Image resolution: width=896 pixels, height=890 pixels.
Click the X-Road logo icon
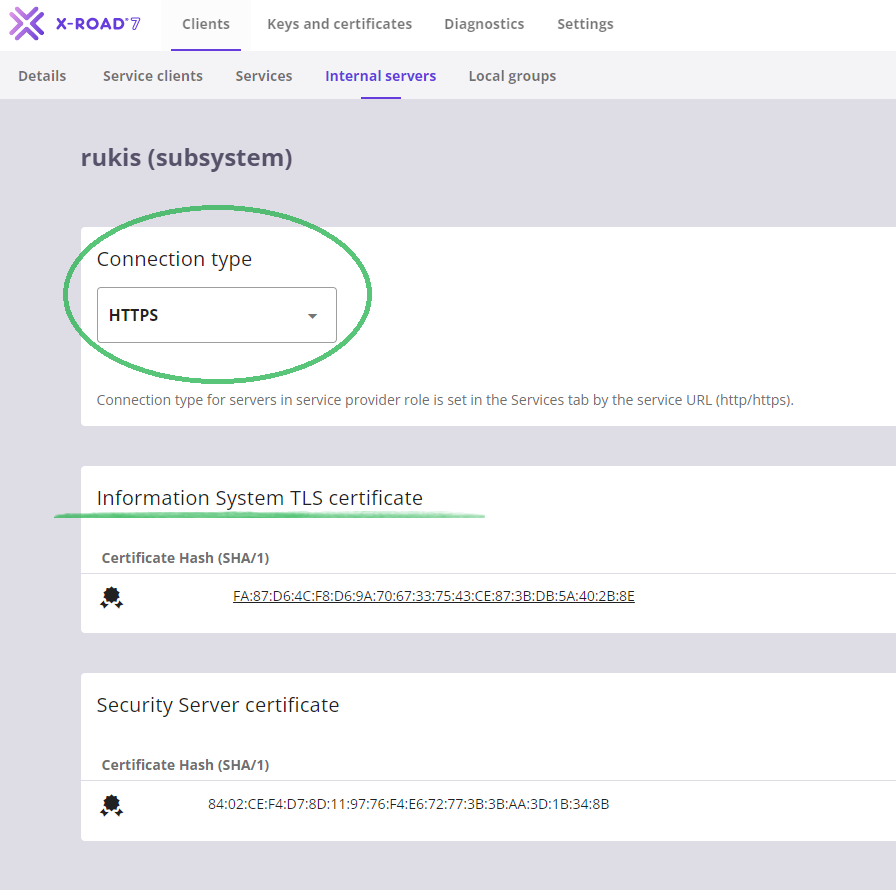coord(27,24)
